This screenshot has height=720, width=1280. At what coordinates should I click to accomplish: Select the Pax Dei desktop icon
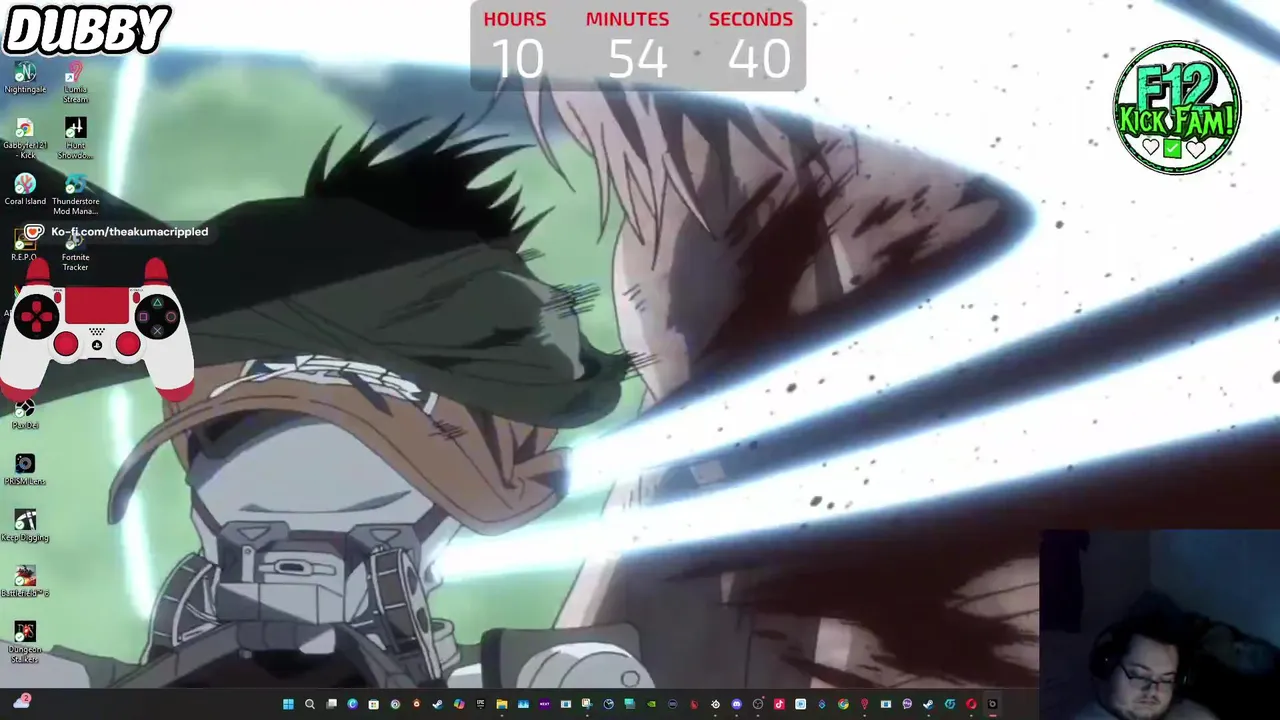tap(25, 413)
